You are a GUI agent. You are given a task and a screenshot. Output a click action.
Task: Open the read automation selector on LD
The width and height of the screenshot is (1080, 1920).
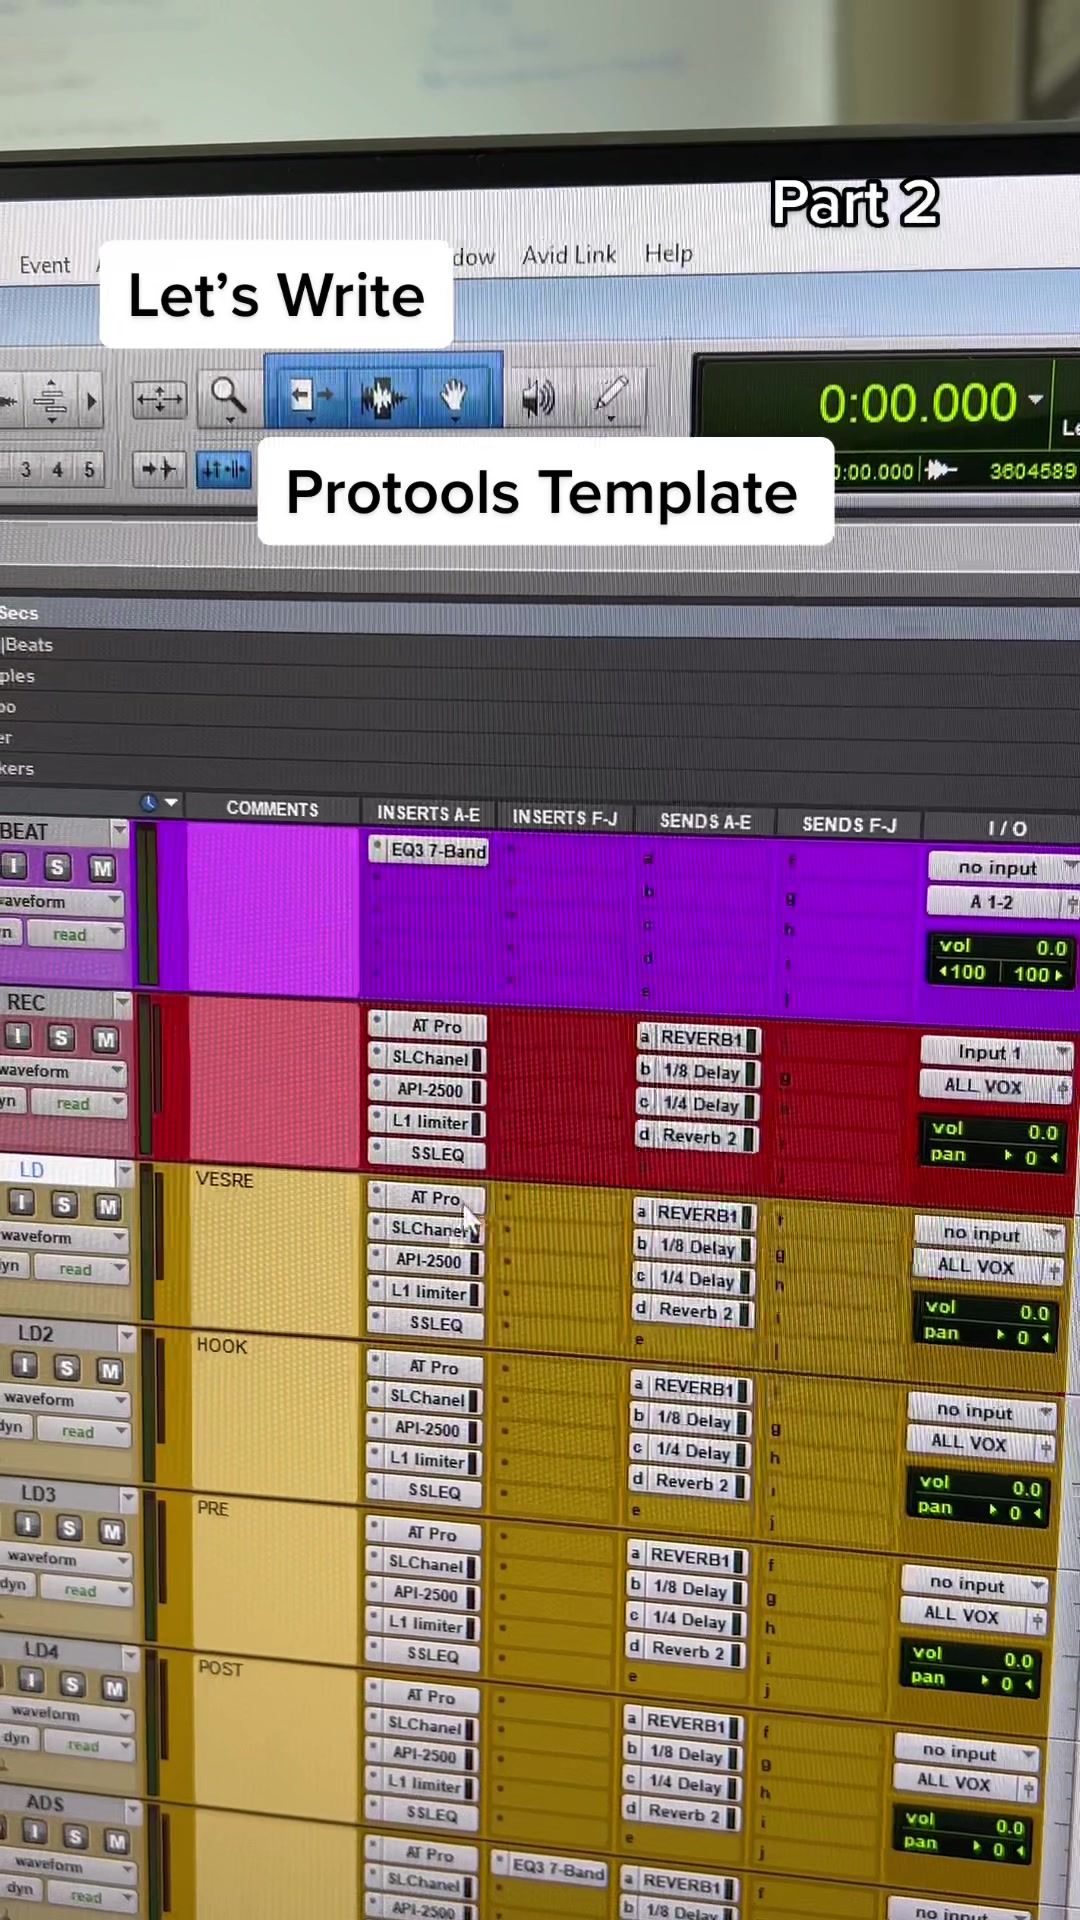tap(82, 1269)
